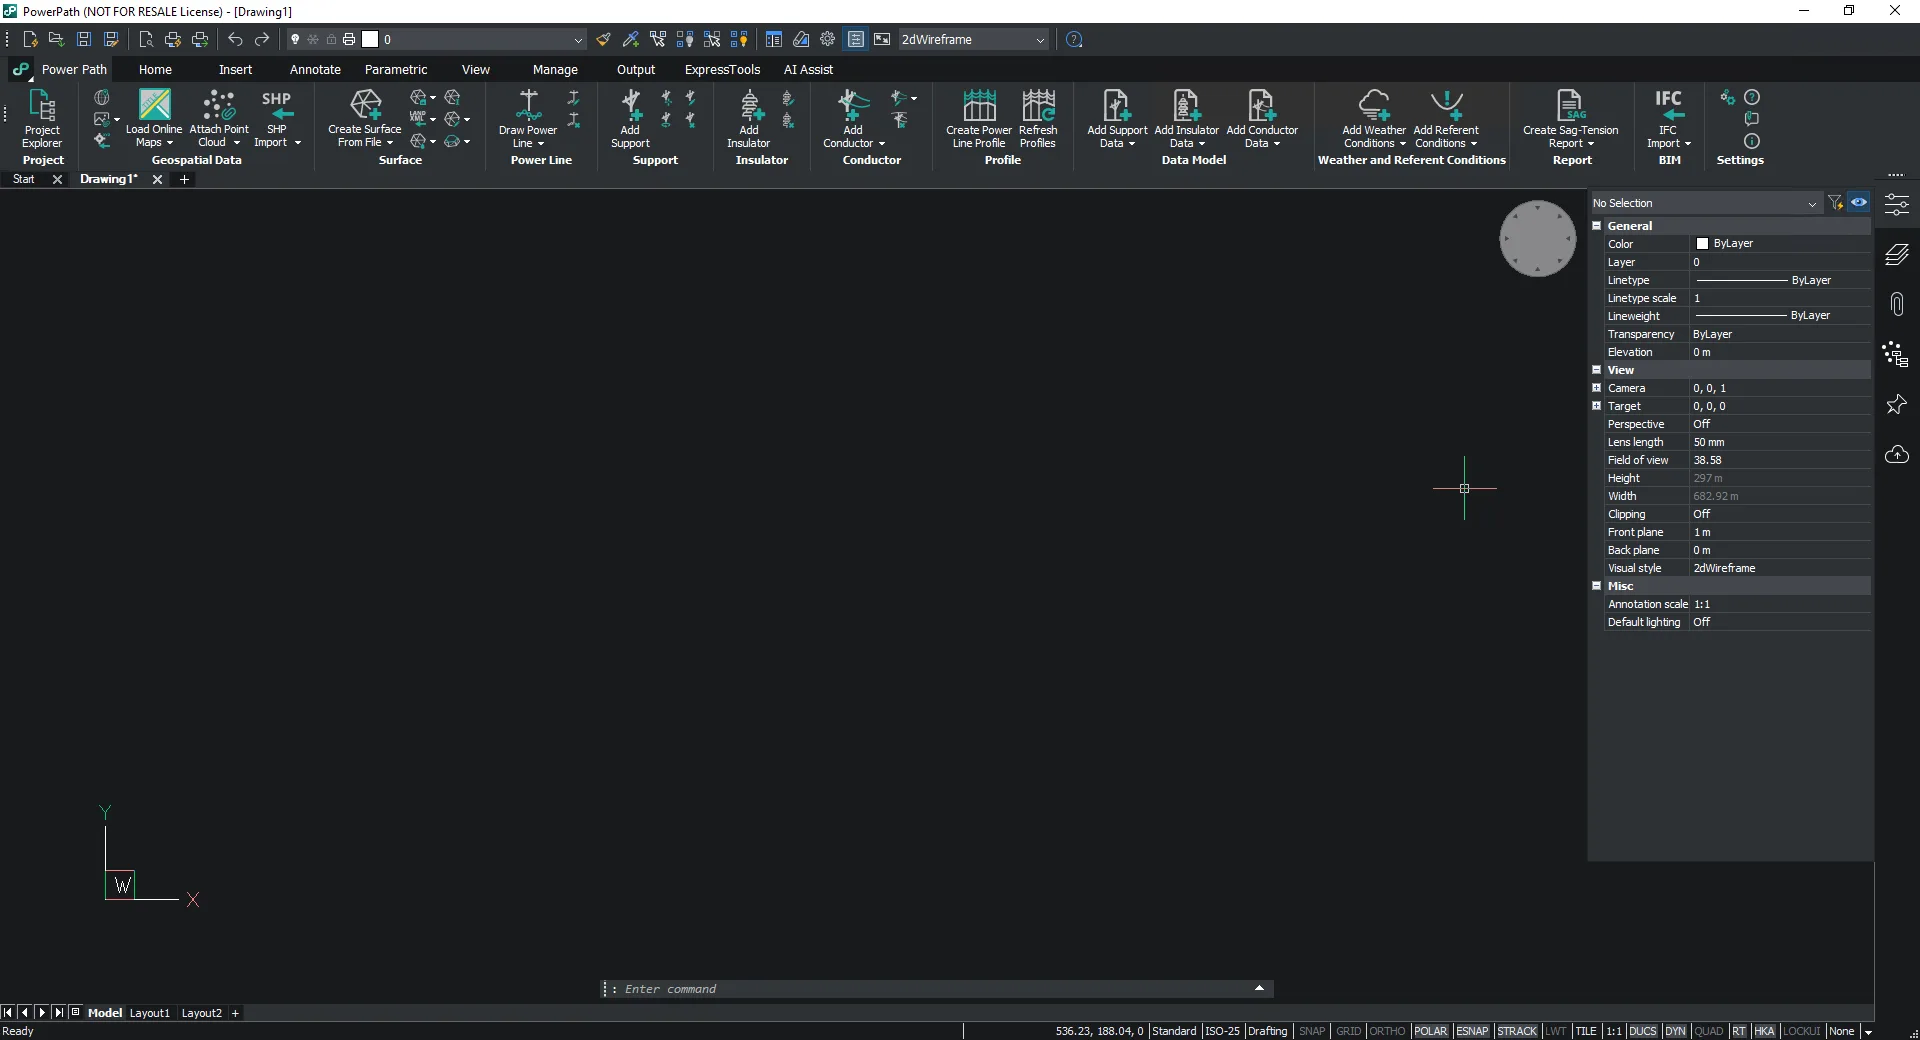Click the quick select filter icon
Viewport: 1920px width, 1040px height.
(1835, 203)
